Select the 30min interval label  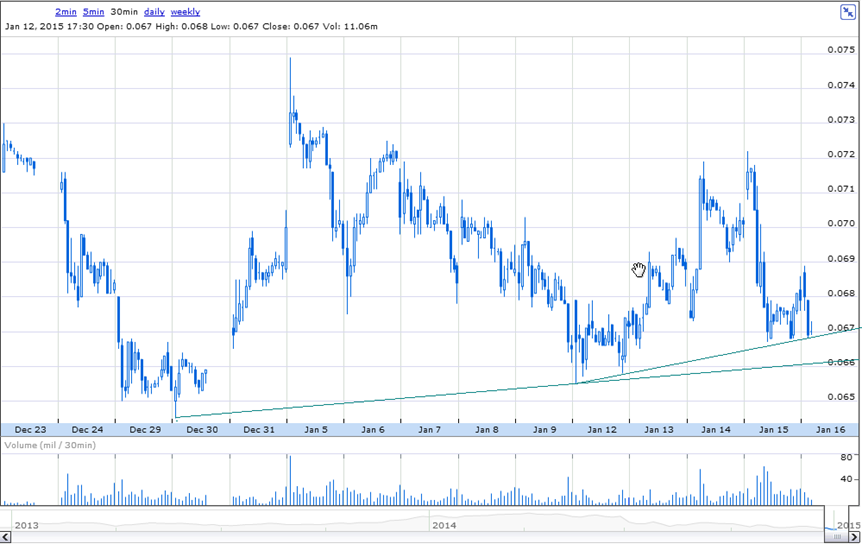click(124, 12)
